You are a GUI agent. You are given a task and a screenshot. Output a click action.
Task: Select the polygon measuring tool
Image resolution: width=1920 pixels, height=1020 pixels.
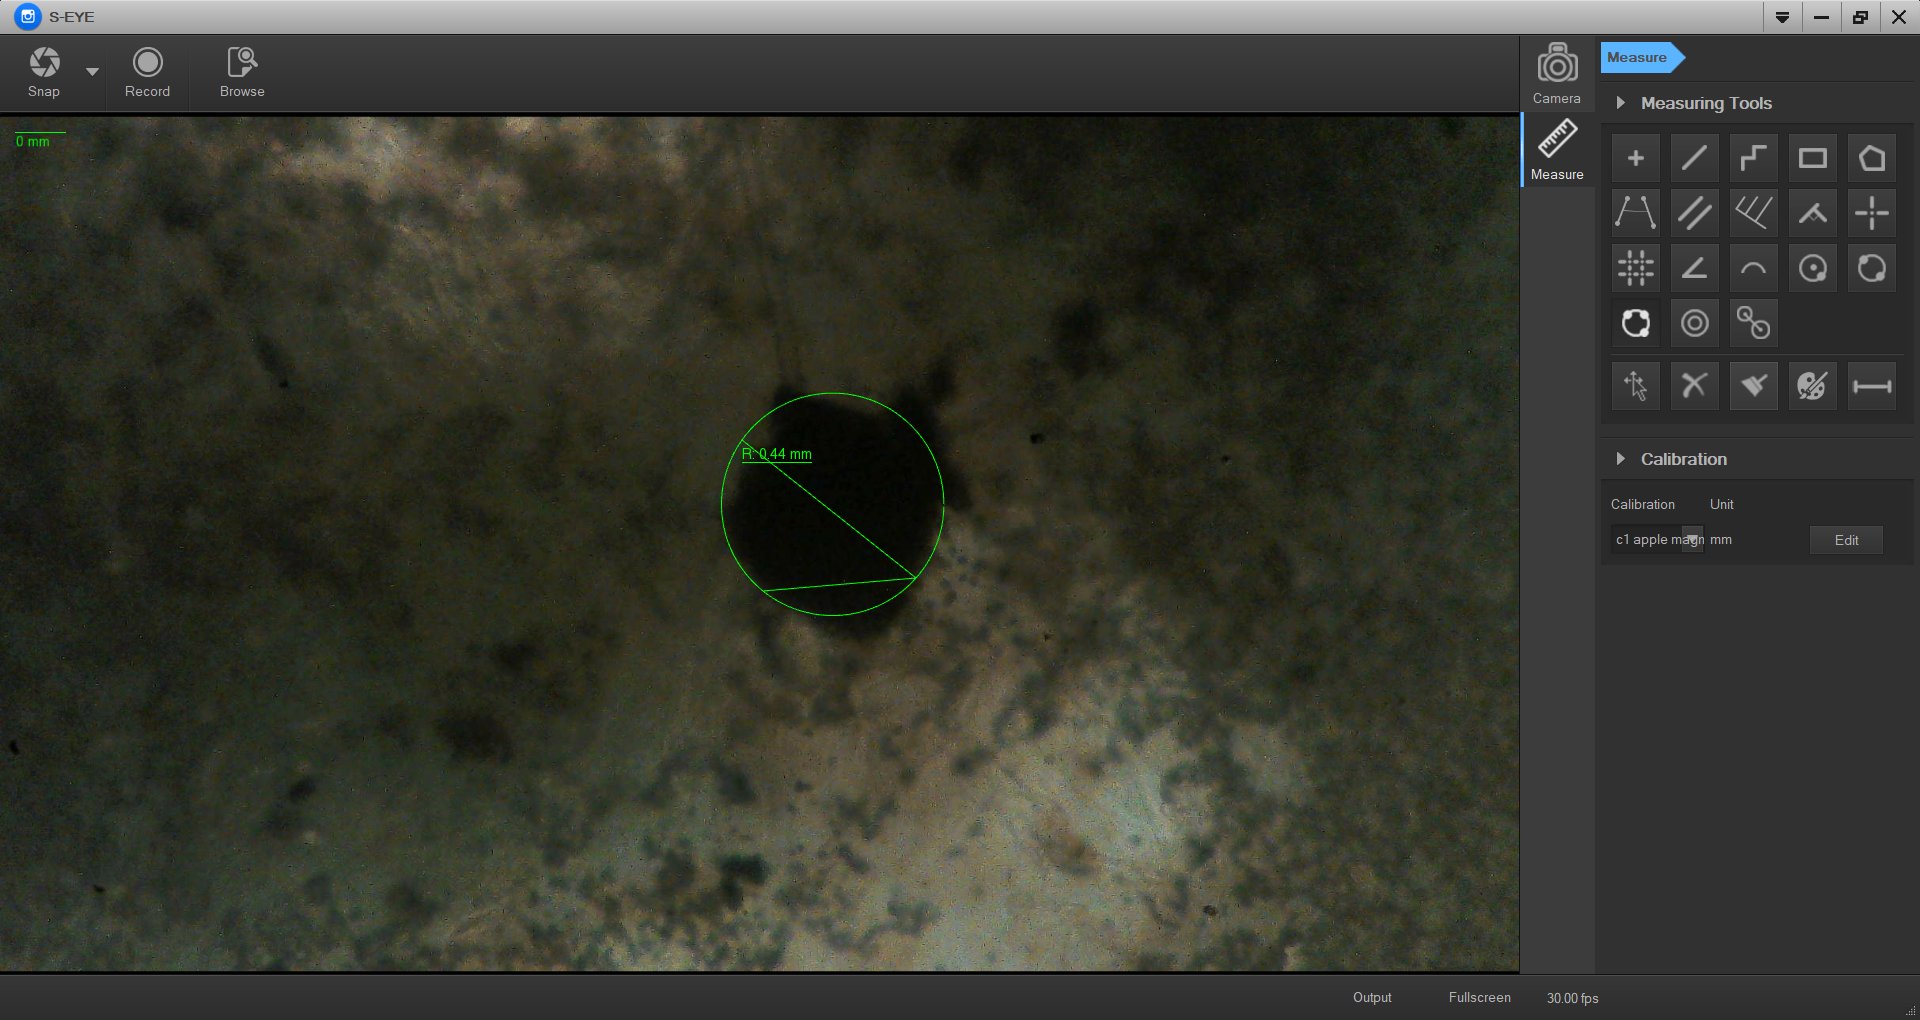click(x=1872, y=158)
